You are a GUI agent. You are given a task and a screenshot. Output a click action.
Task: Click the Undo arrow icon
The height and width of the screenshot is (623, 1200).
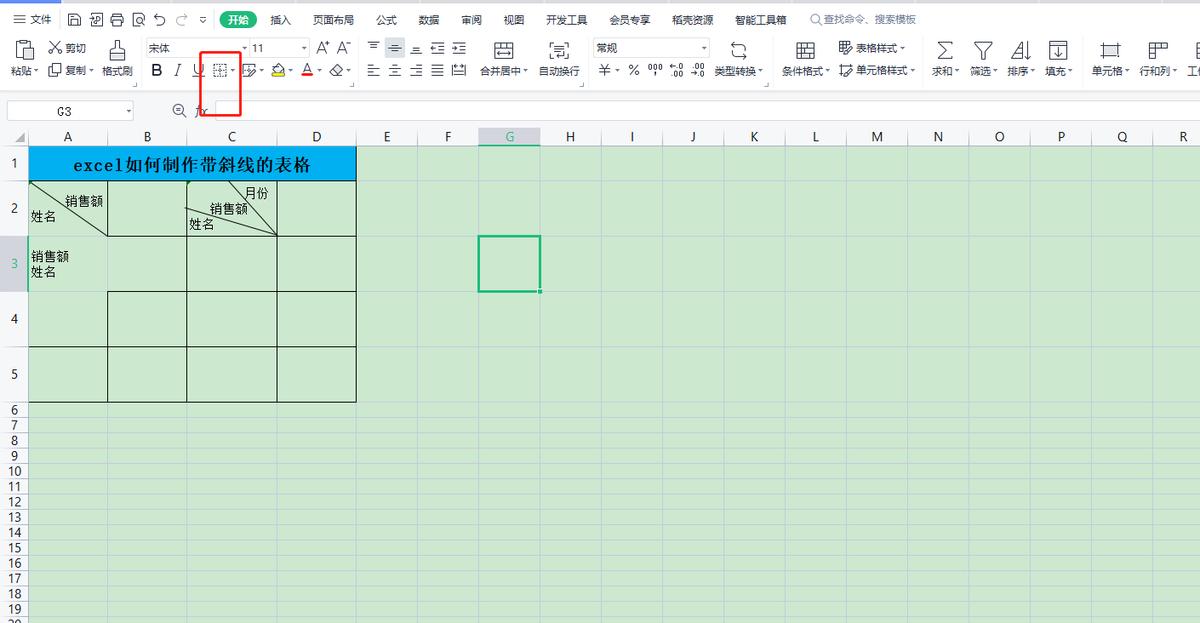point(160,20)
